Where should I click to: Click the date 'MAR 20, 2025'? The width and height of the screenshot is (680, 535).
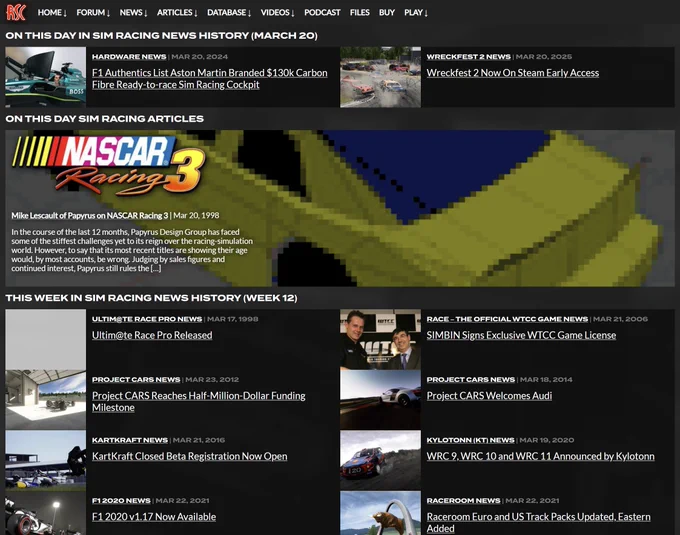(544, 57)
